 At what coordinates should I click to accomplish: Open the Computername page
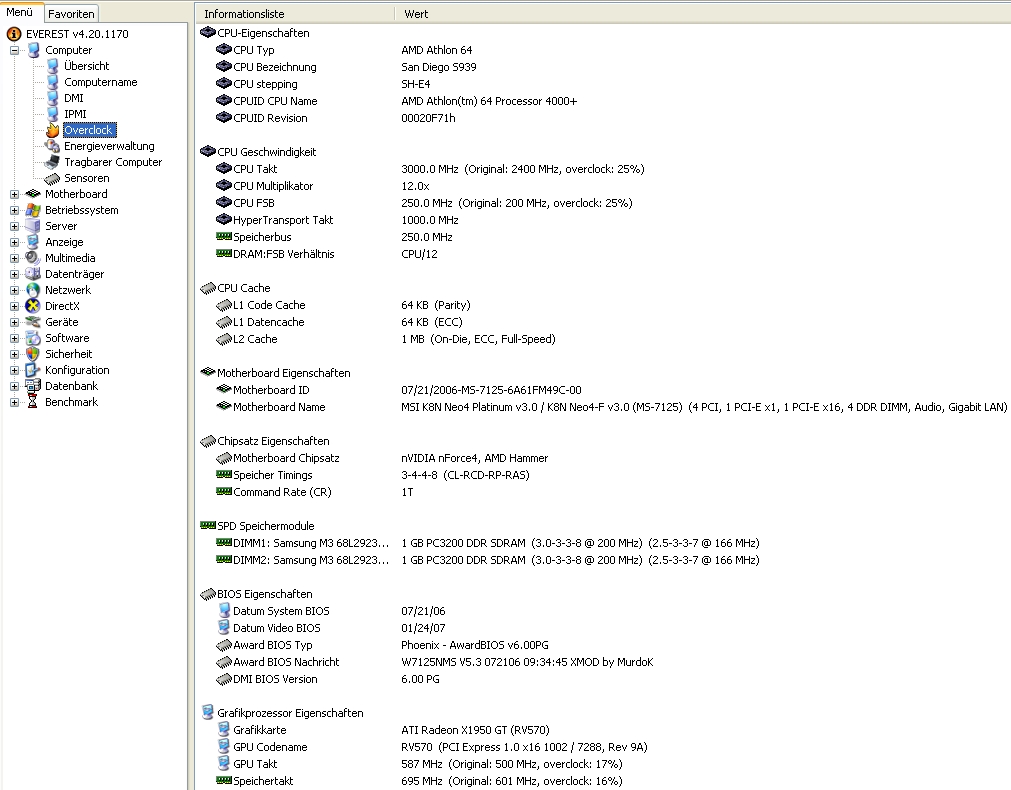(x=101, y=82)
